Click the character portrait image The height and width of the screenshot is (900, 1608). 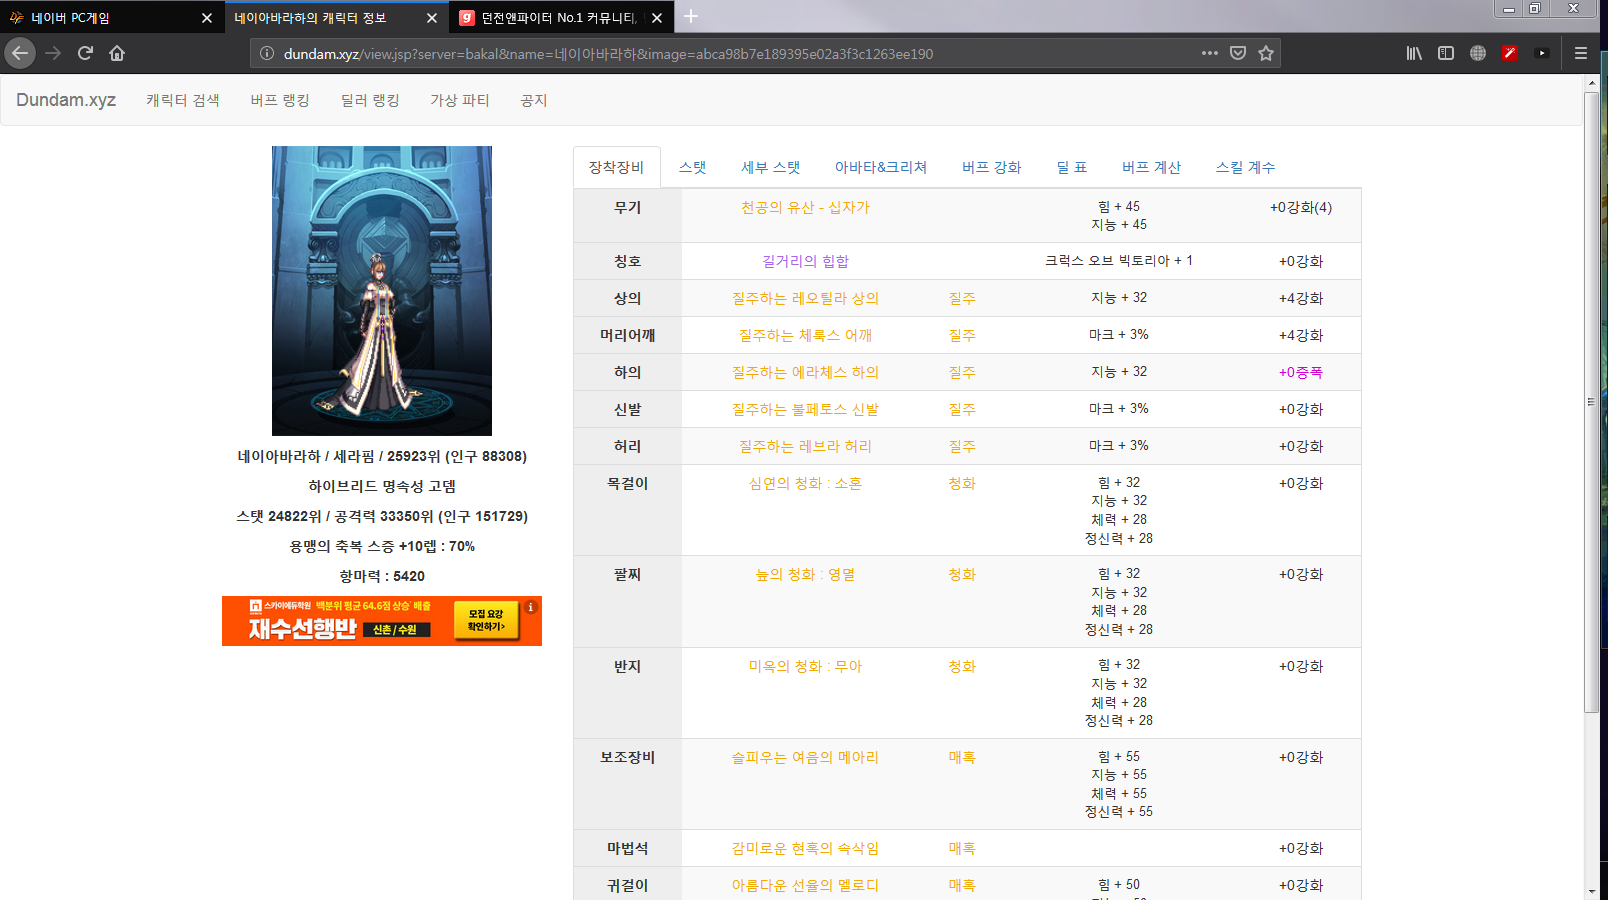[382, 291]
